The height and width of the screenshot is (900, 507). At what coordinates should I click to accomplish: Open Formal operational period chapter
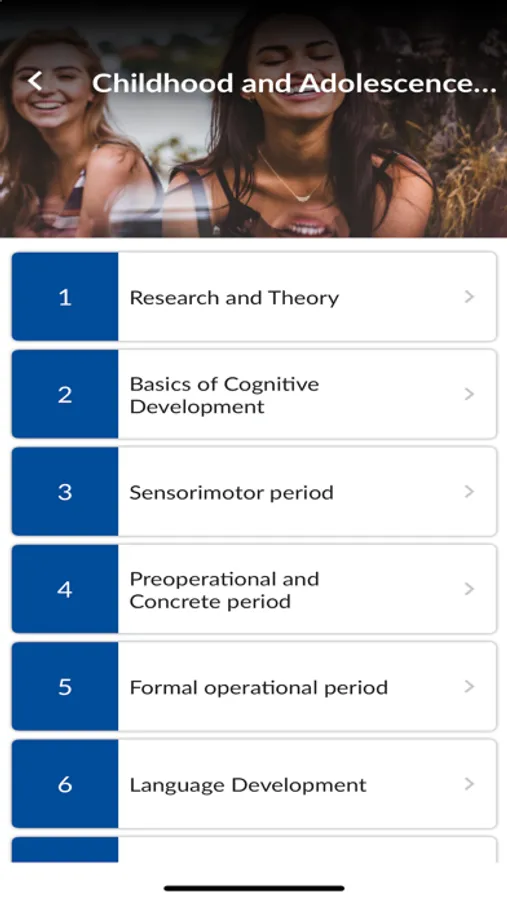254,687
